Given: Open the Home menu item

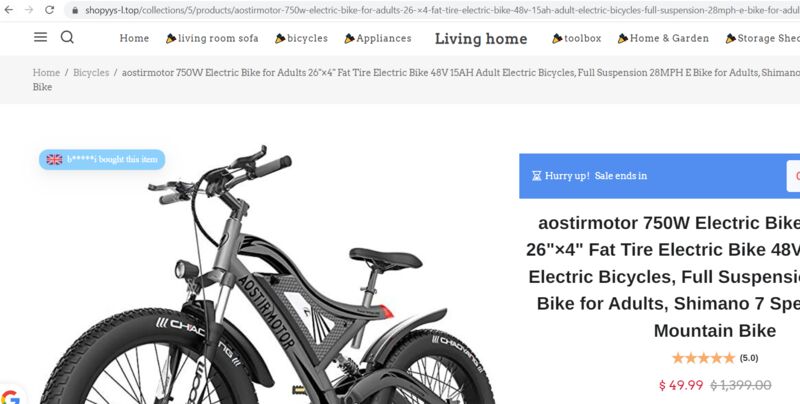Looking at the screenshot, I should [x=134, y=38].
